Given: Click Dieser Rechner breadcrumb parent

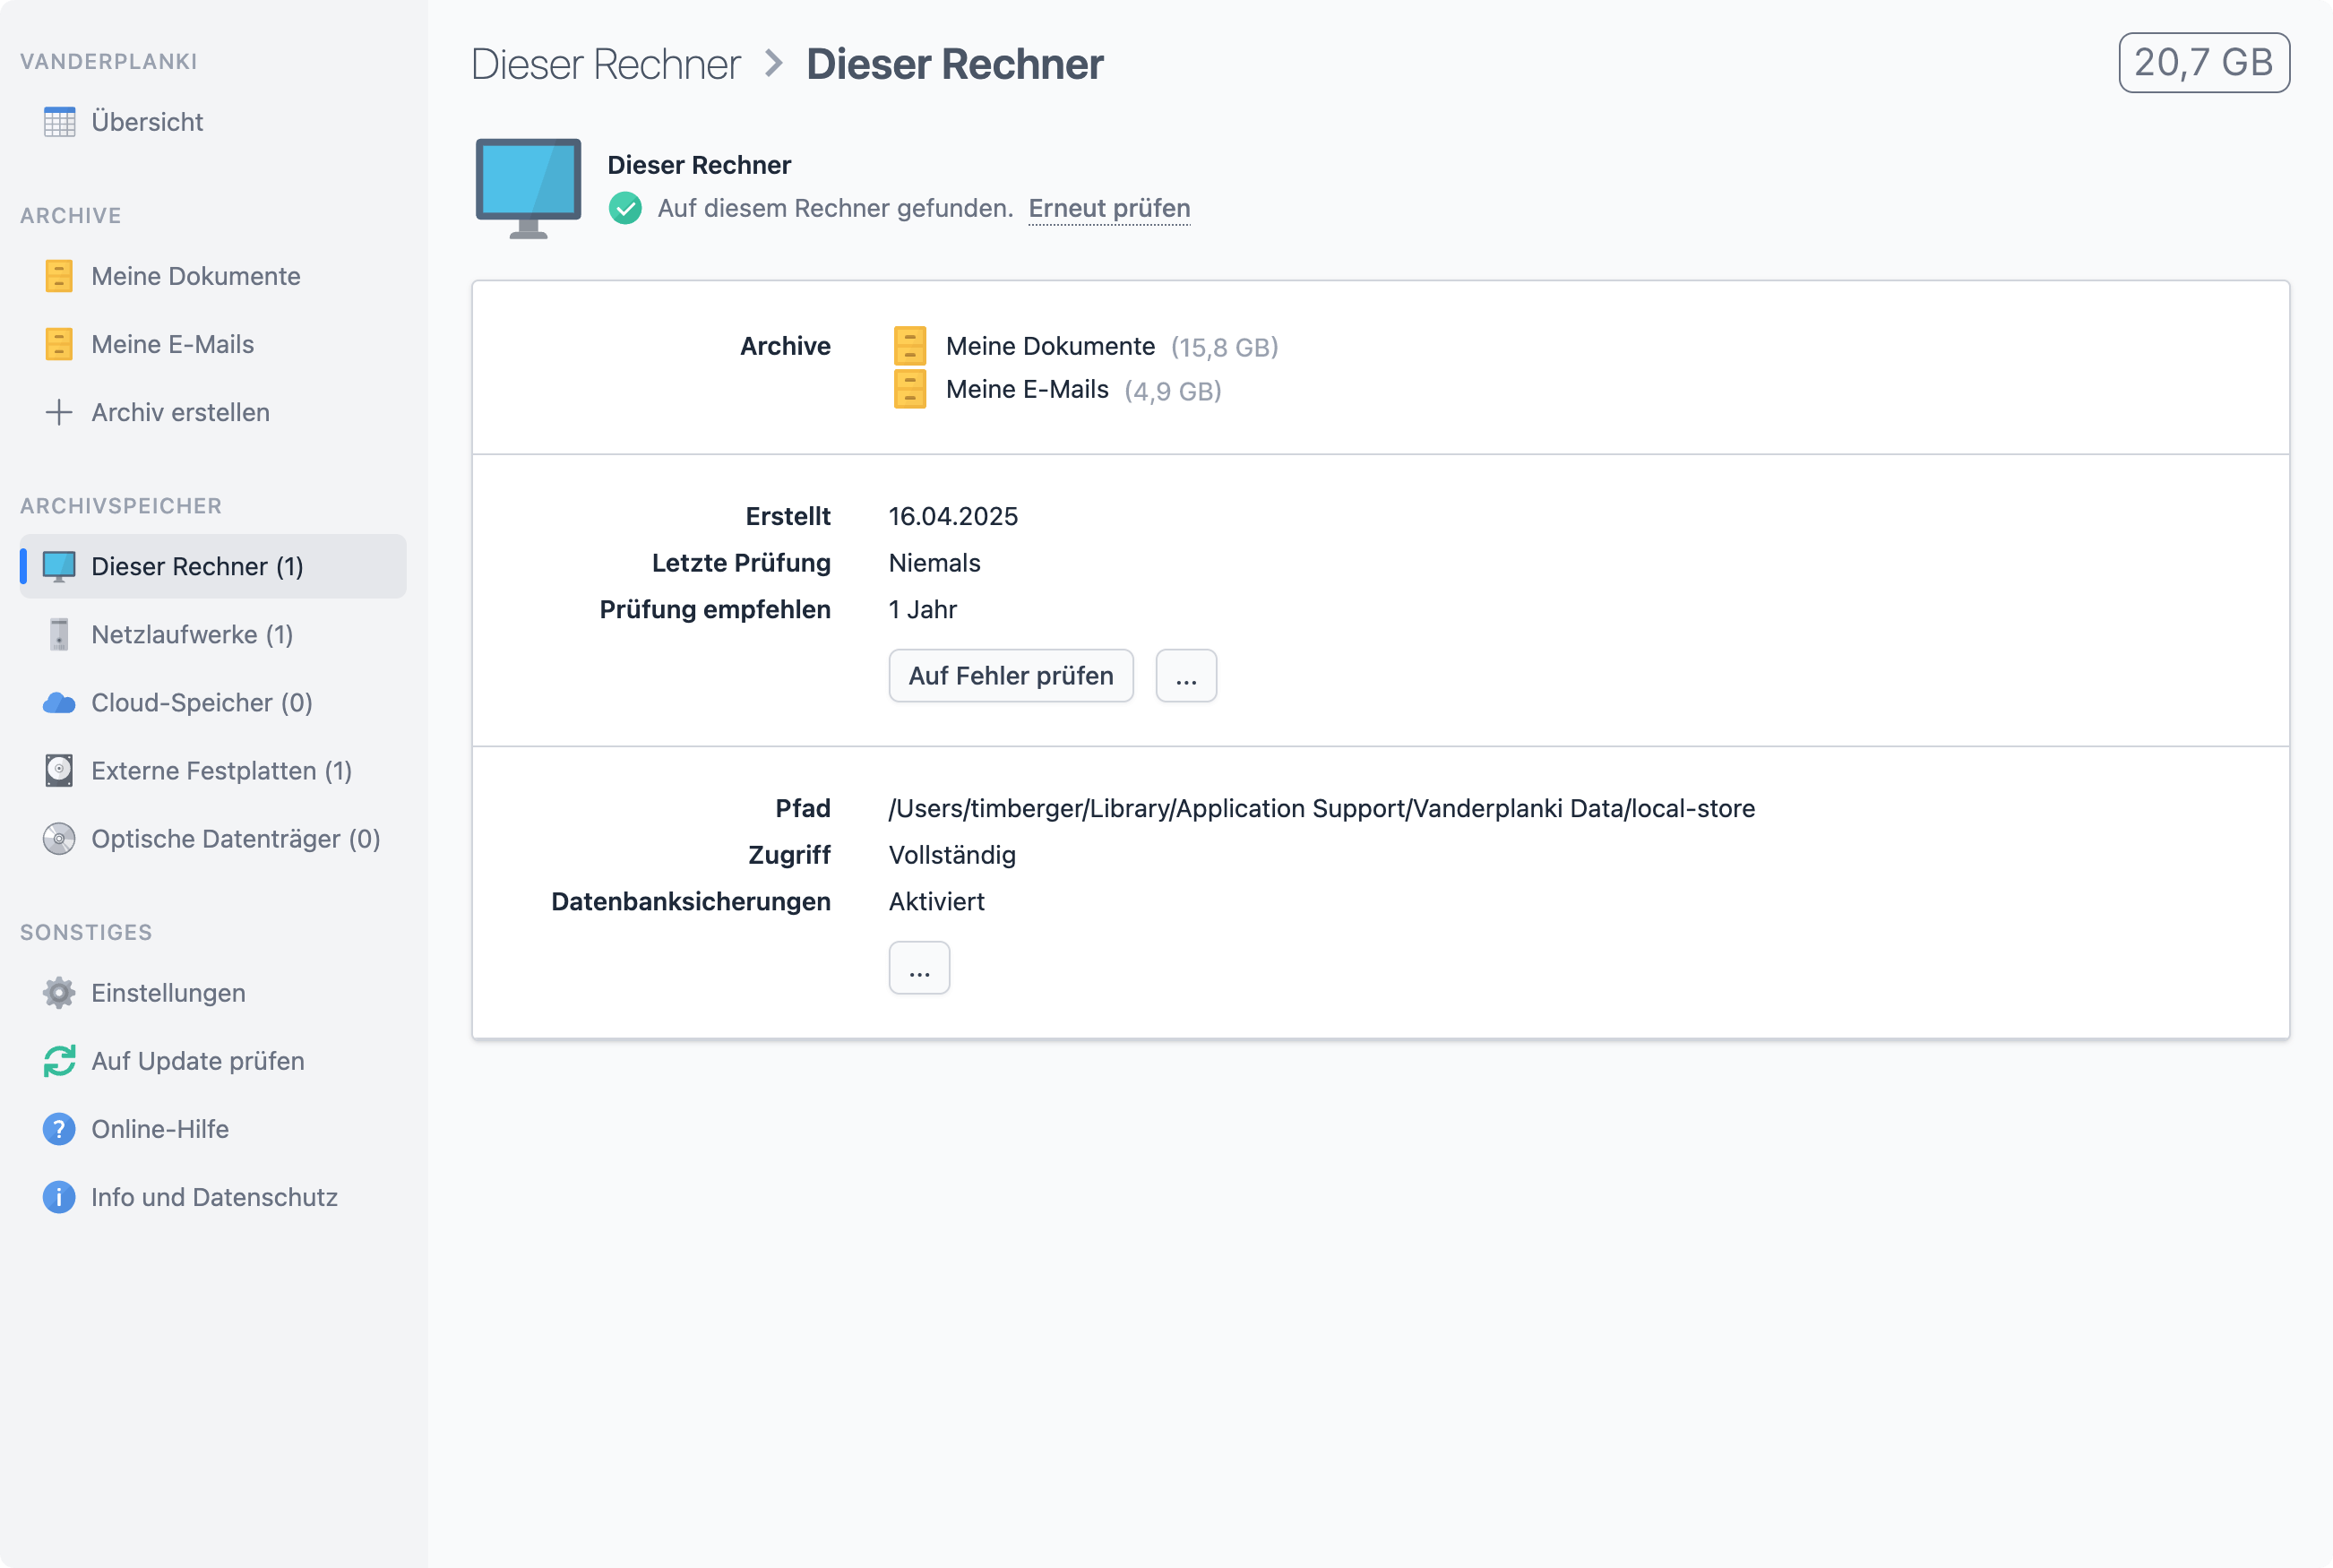Looking at the screenshot, I should tap(605, 64).
